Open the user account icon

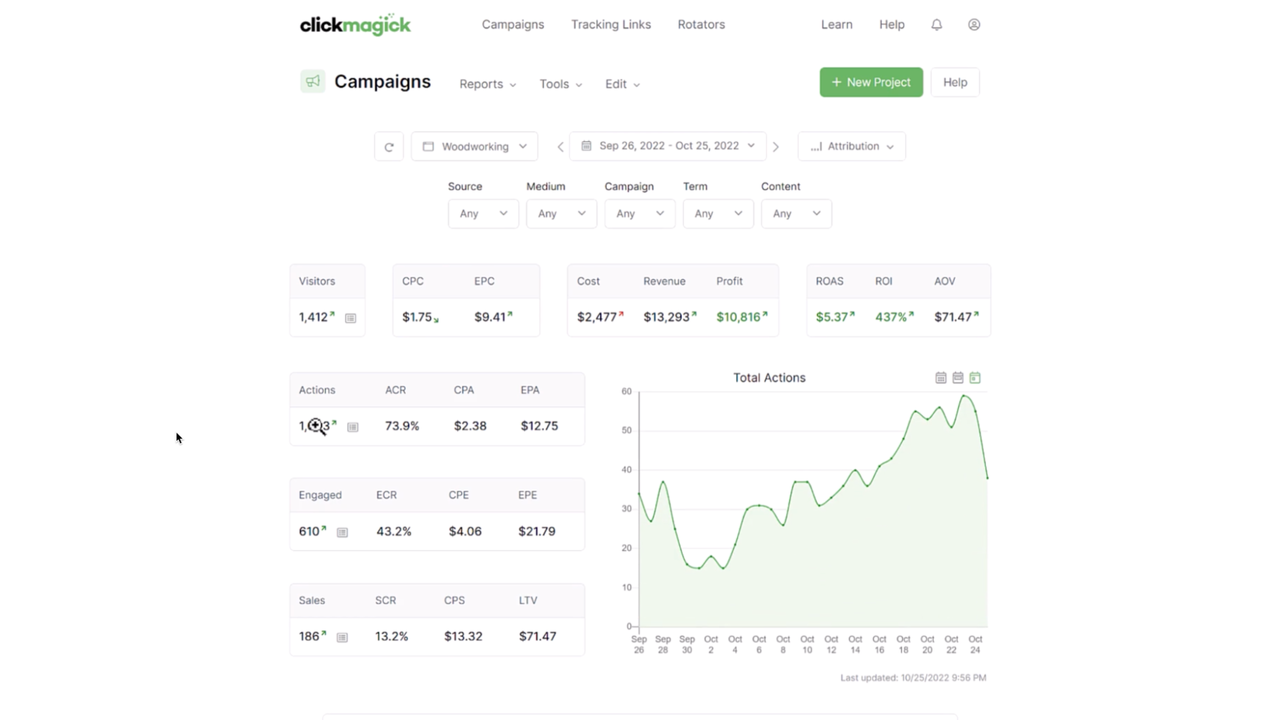[974, 25]
